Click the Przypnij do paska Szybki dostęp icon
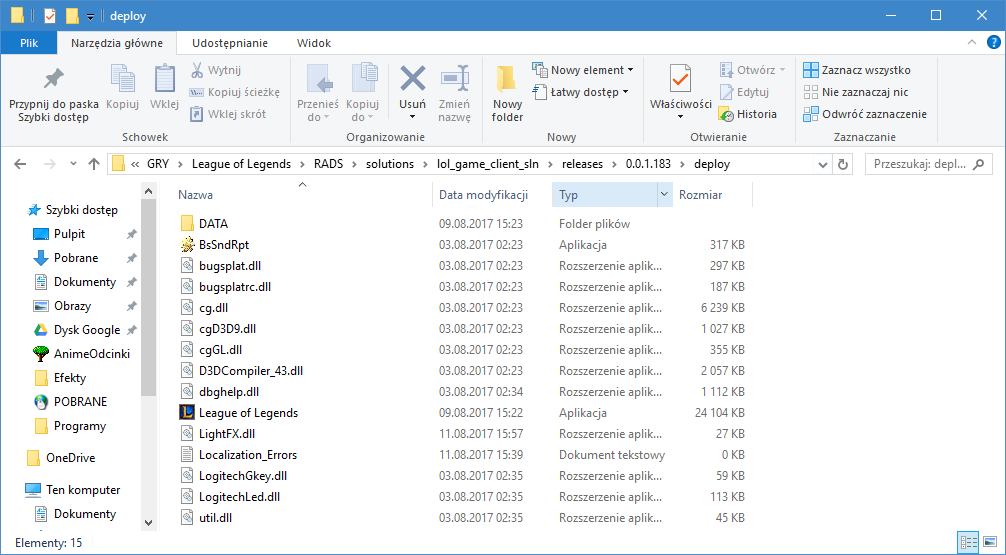Image resolution: width=1006 pixels, height=555 pixels. [x=53, y=79]
